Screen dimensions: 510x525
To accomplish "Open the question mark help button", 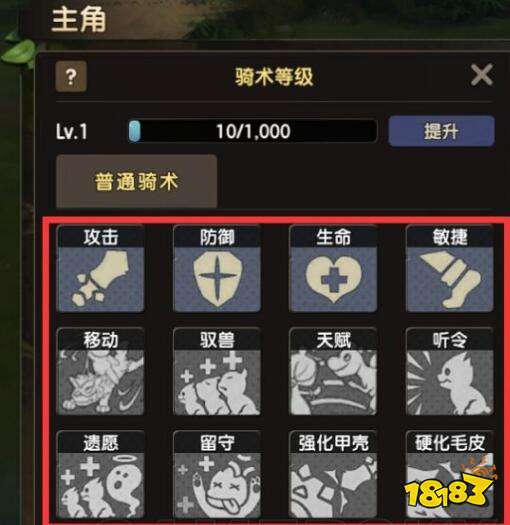I will pyautogui.click(x=71, y=77).
